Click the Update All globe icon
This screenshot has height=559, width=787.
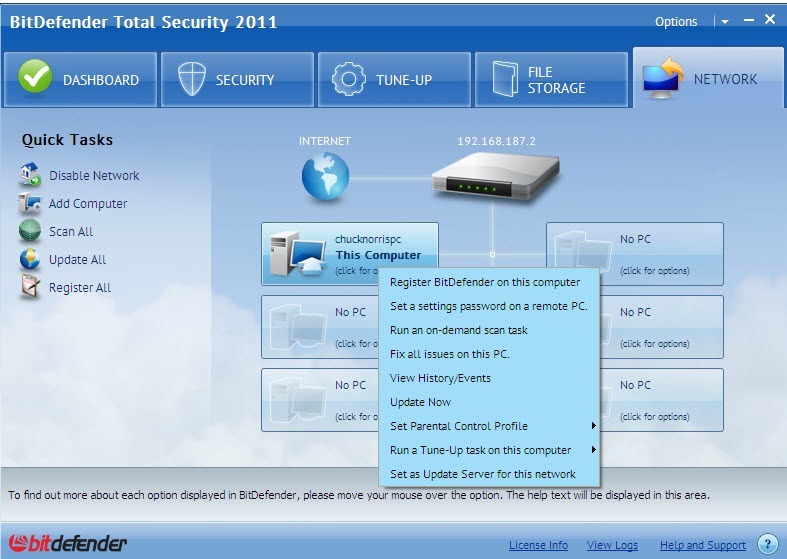click(30, 259)
